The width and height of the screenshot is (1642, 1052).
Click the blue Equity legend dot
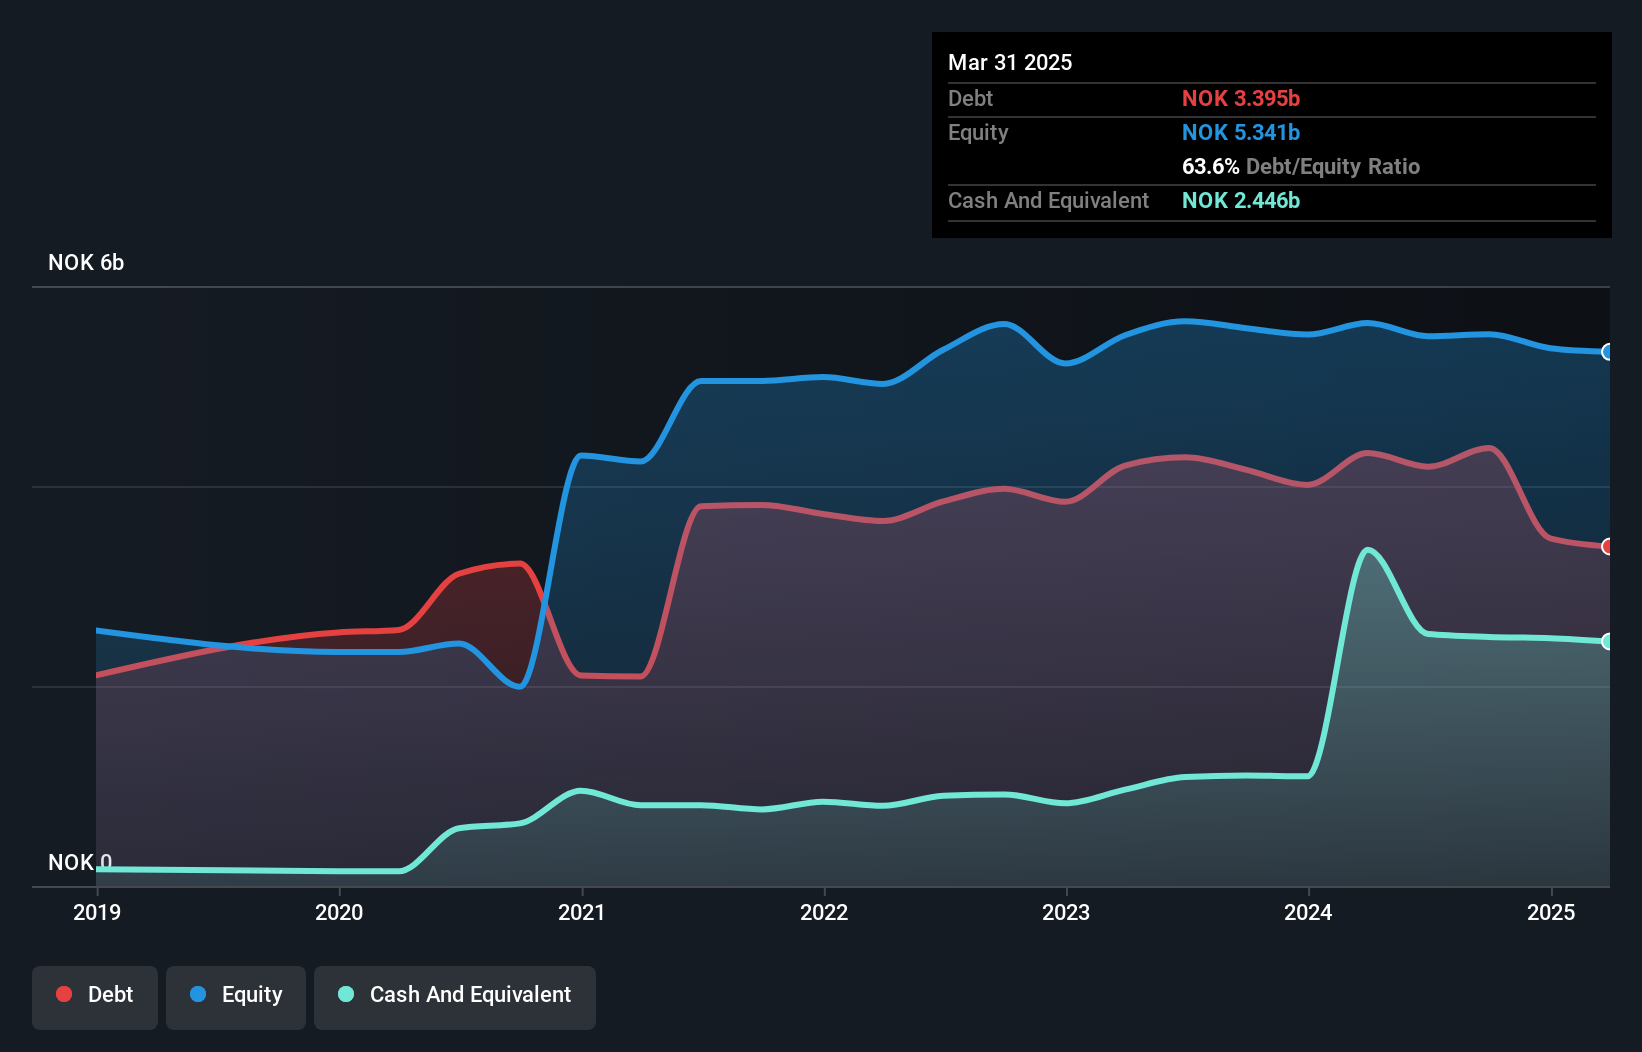[198, 994]
